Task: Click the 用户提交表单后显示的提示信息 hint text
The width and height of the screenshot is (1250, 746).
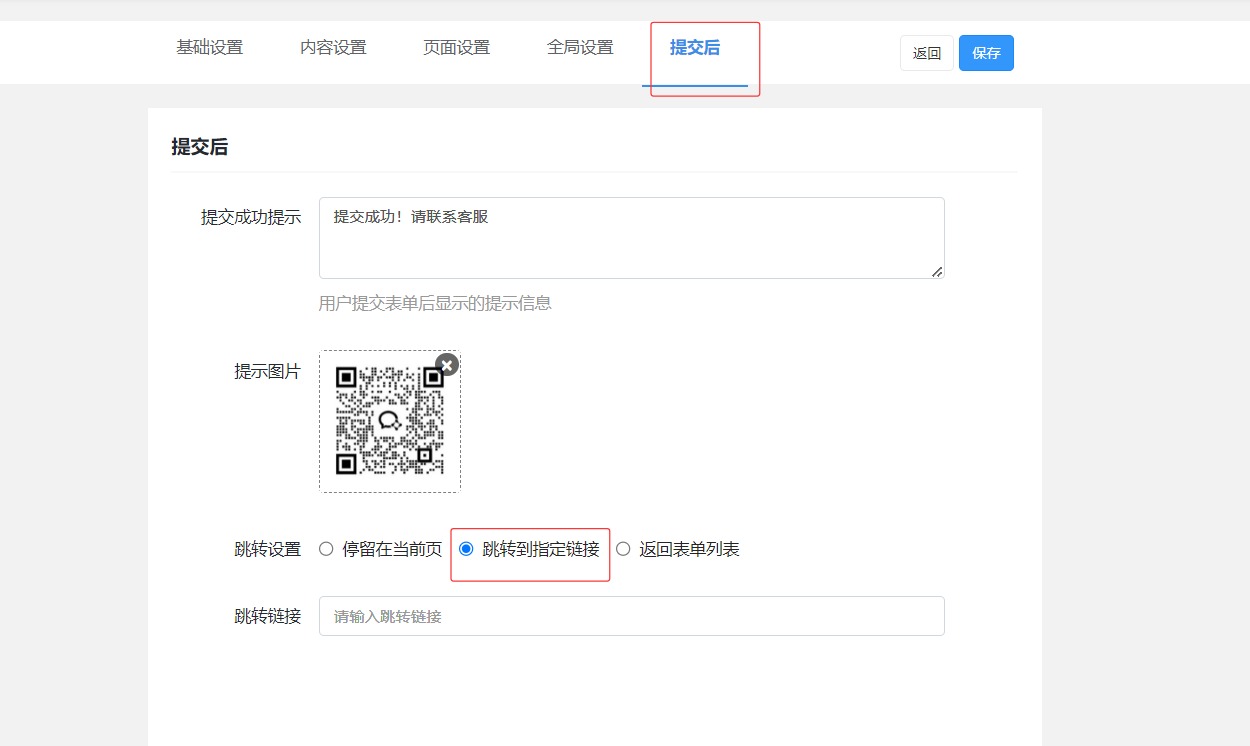Action: [435, 303]
